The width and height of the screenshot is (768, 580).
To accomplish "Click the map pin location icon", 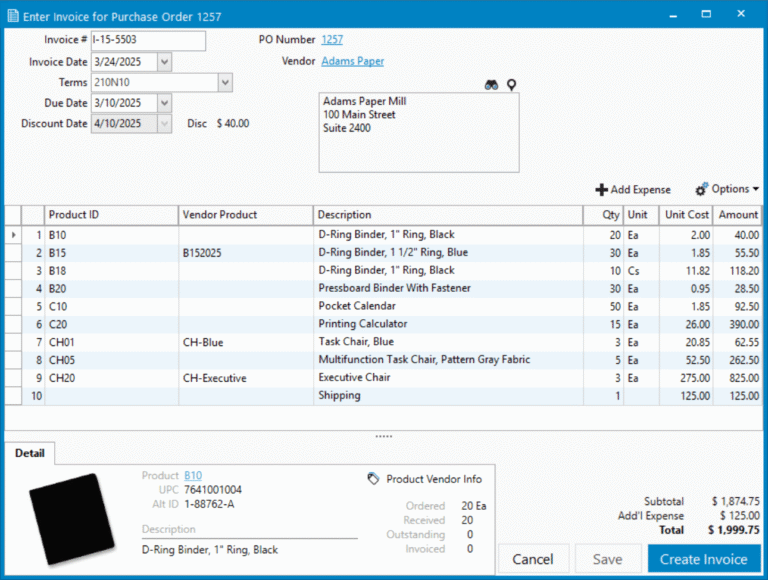I will pos(511,85).
